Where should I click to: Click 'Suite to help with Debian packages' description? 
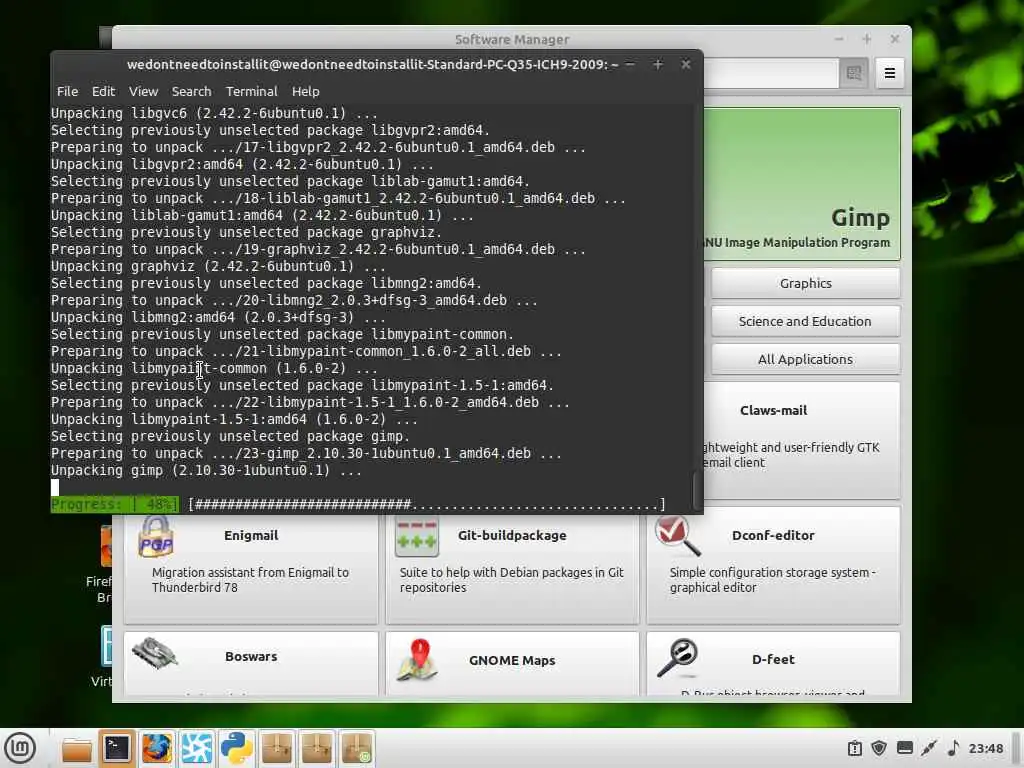[511, 580]
